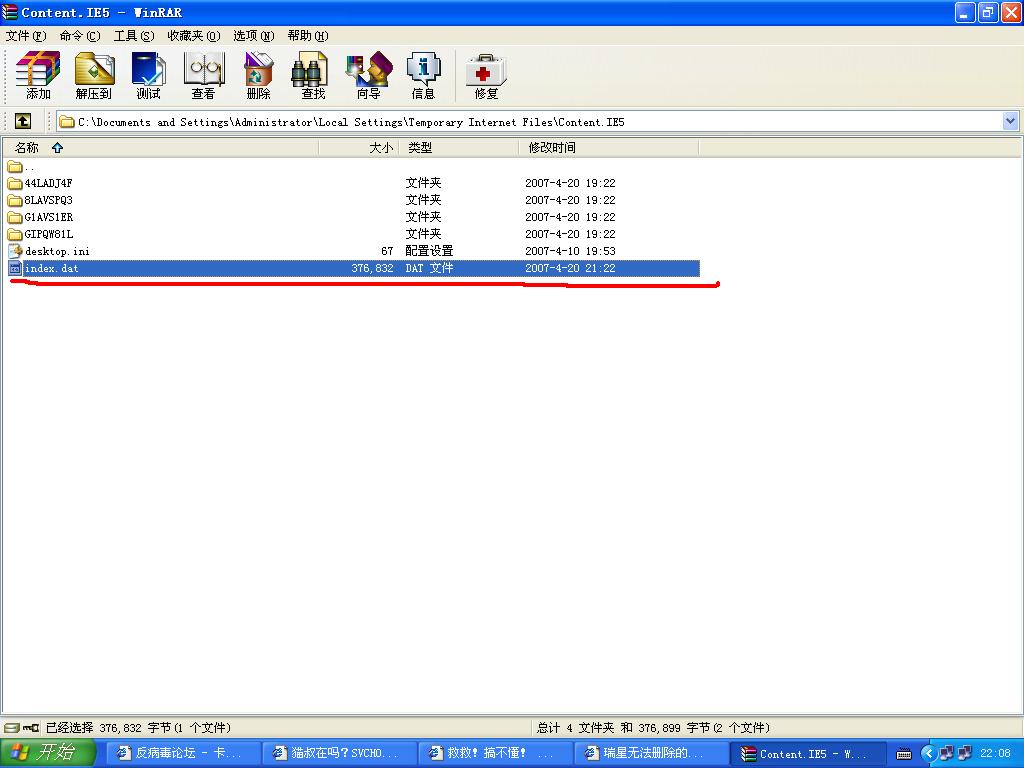Open the Tools (工具) menu

coord(134,36)
